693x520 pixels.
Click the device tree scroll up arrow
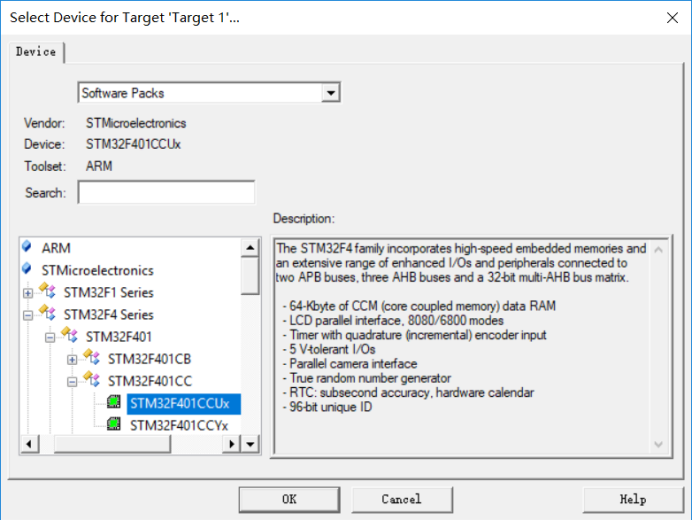[251, 248]
